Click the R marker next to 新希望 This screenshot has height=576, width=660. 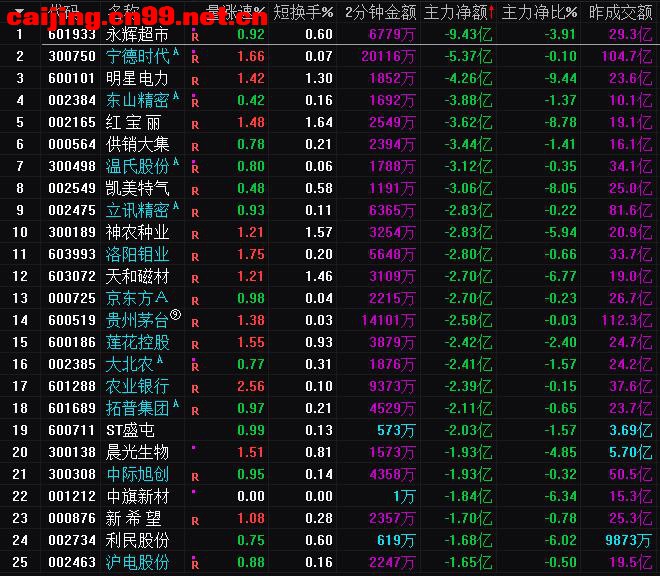tap(195, 520)
